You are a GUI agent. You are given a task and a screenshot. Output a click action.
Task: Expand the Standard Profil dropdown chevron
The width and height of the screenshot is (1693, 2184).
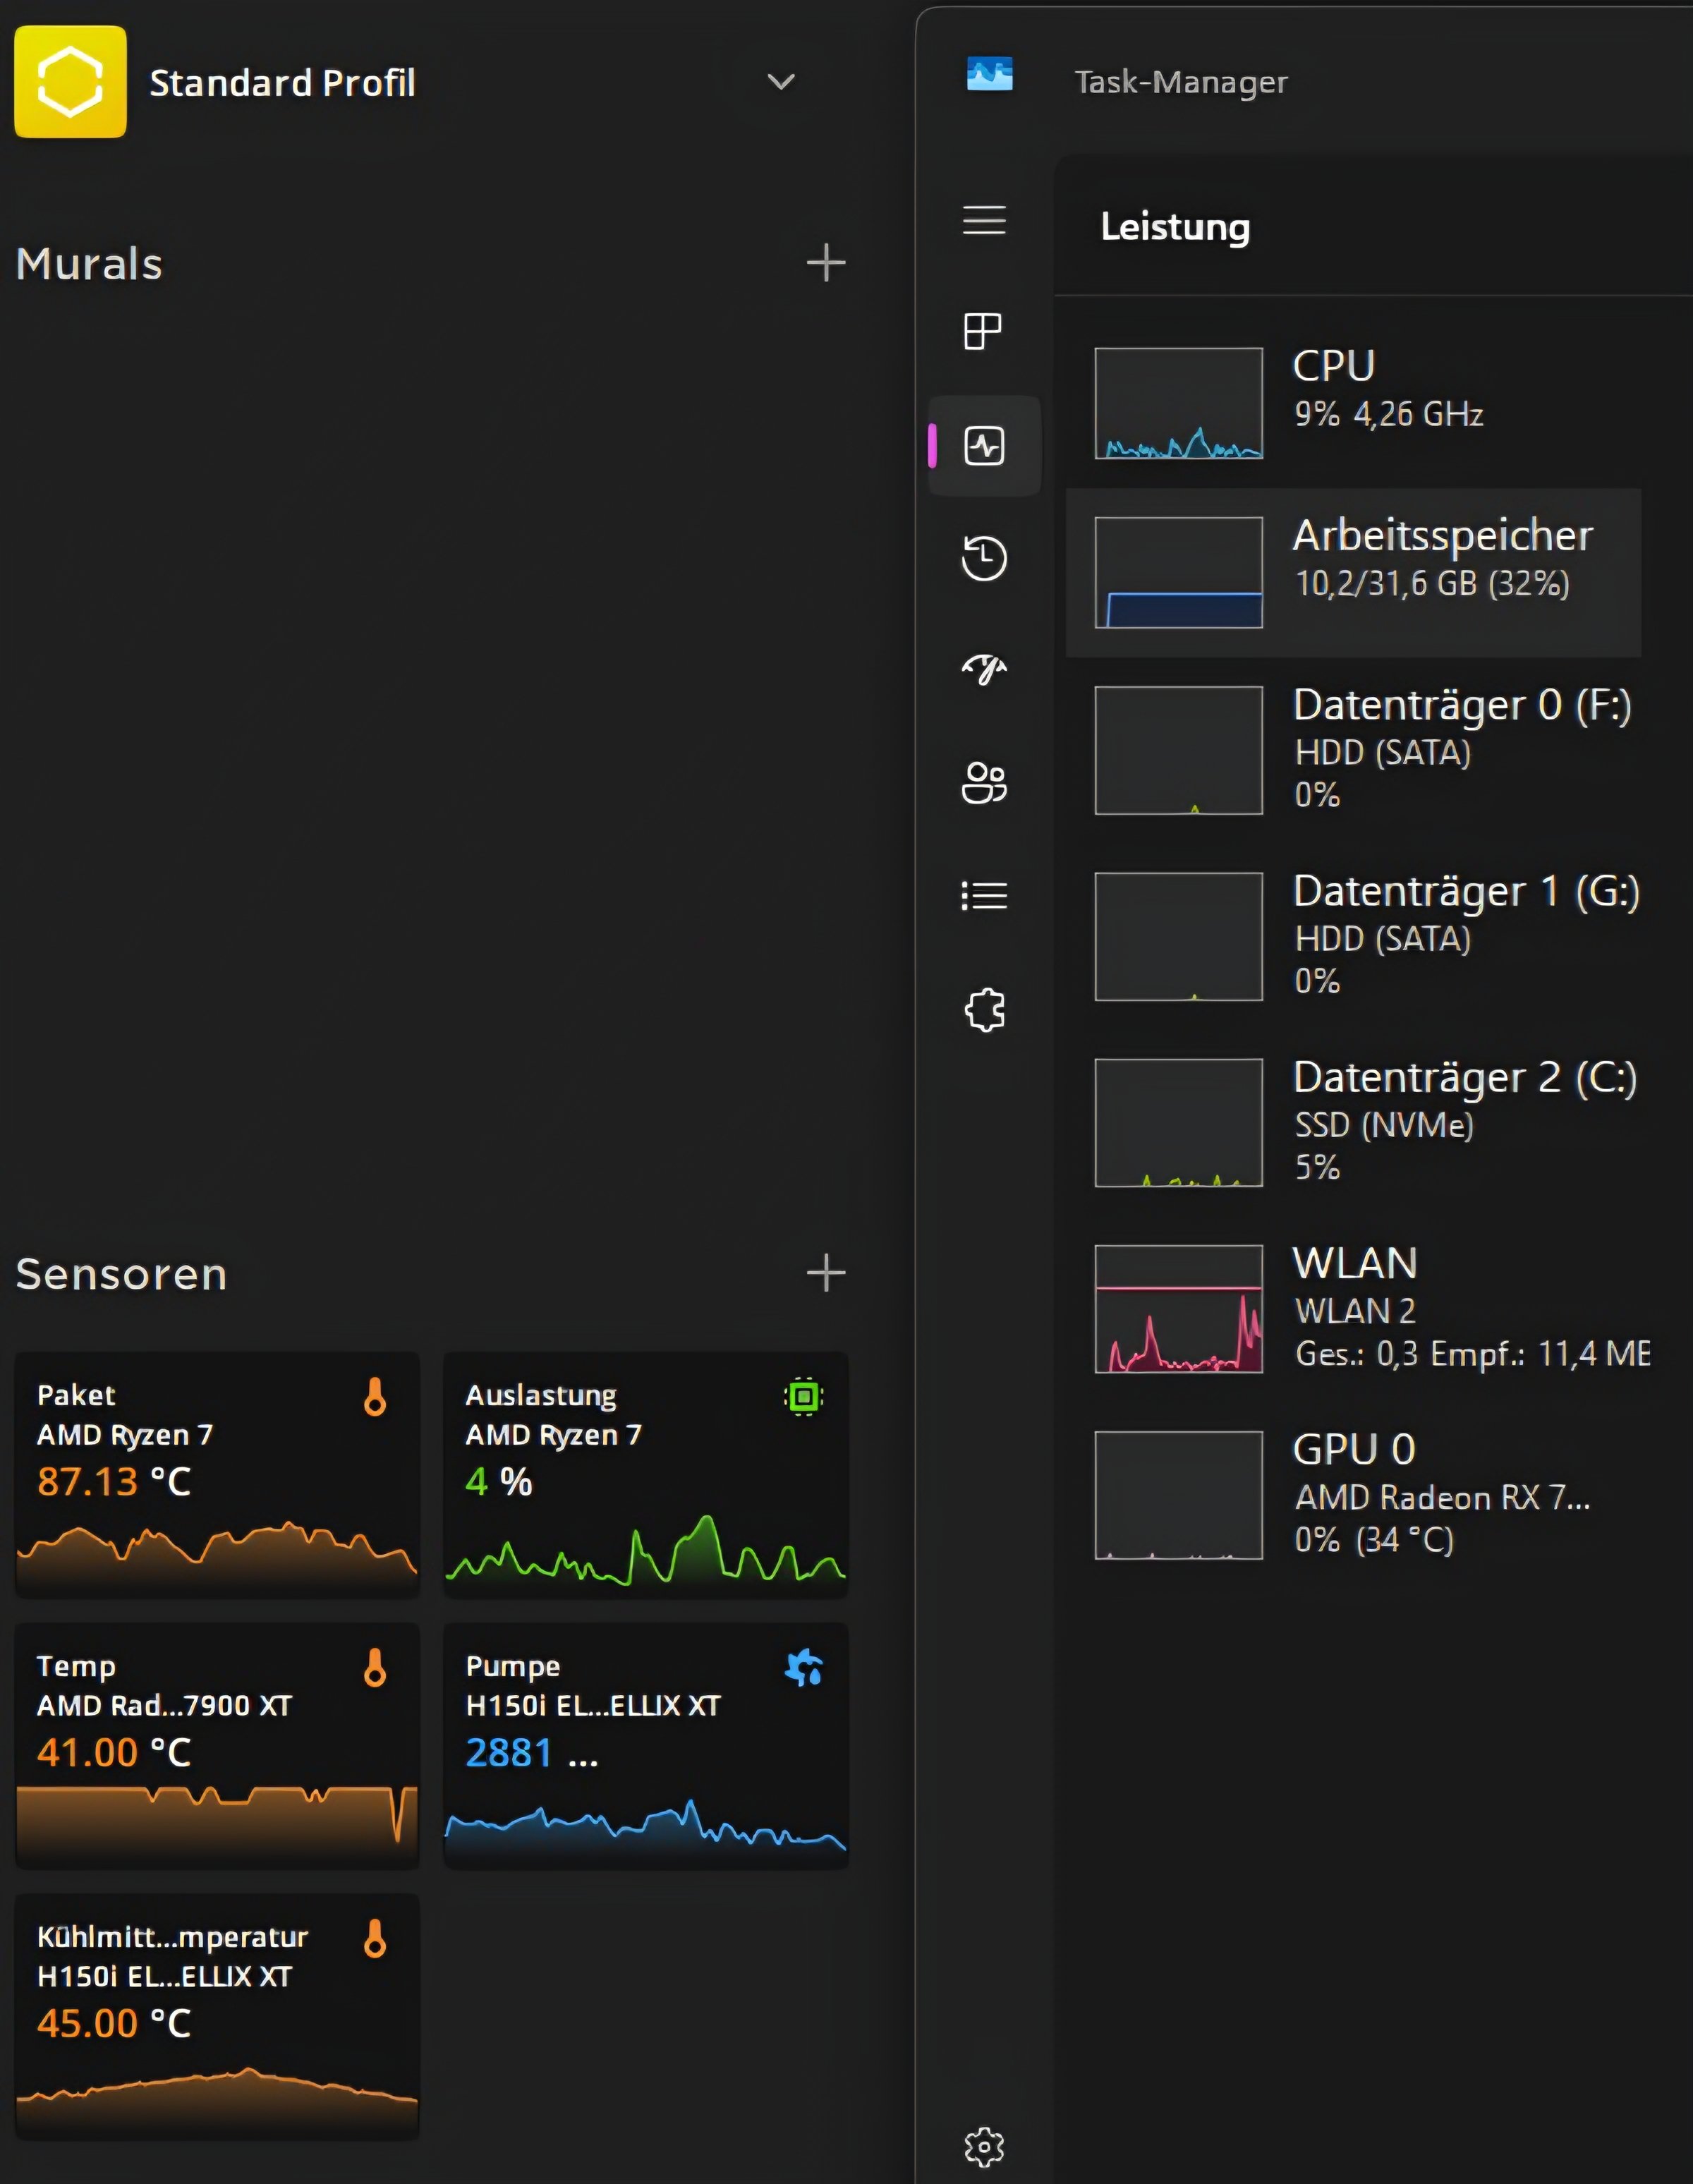point(780,82)
